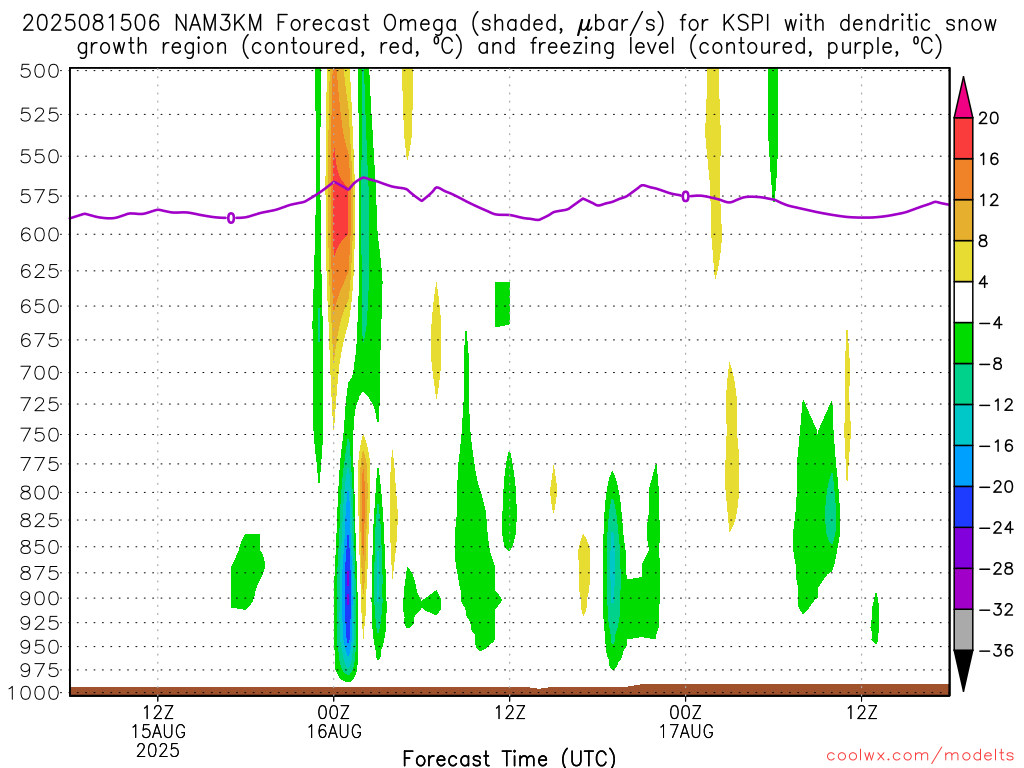Pick the gold 8 to 12 colorbar segment
1024x768 pixels.
tap(963, 221)
